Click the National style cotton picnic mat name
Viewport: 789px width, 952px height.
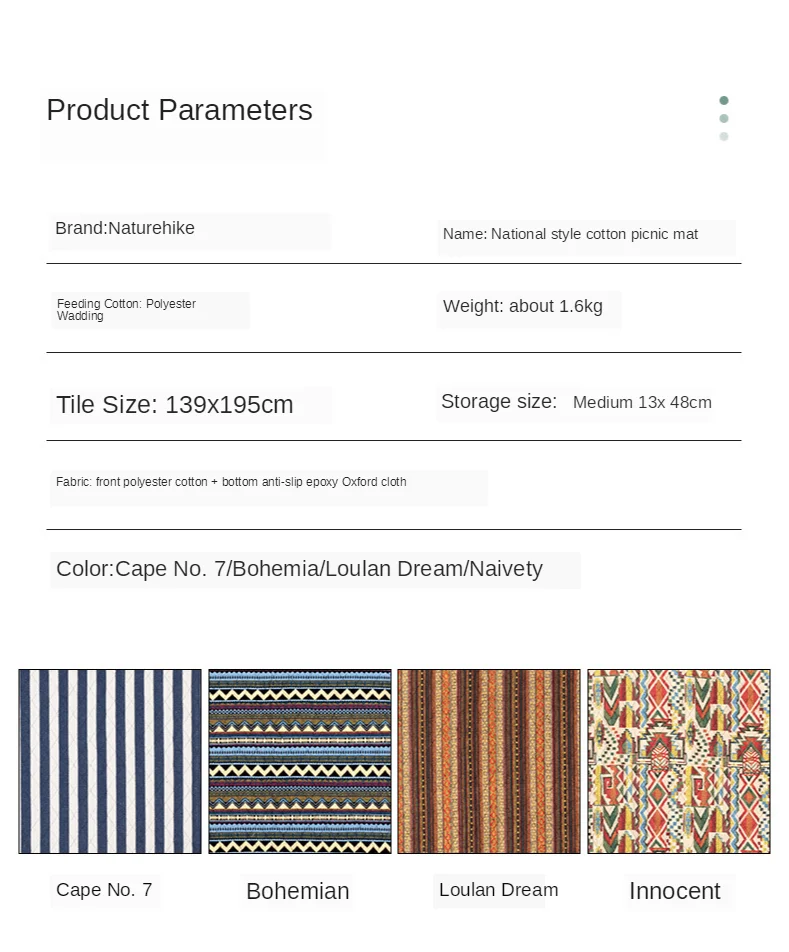point(570,234)
